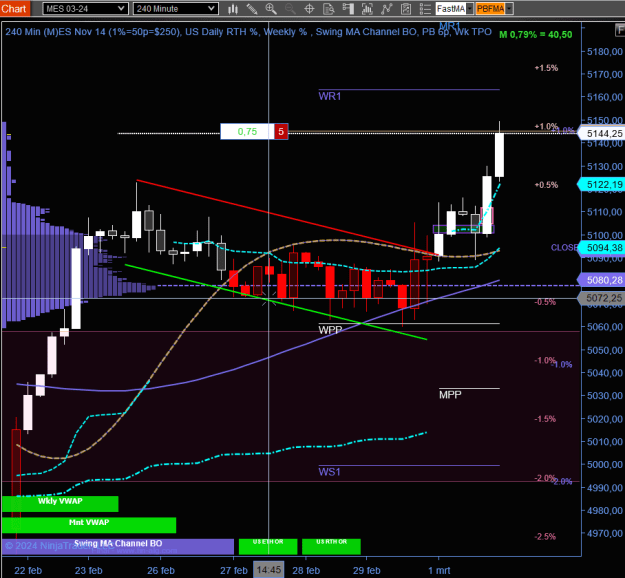Open the data box icon

click(x=328, y=9)
